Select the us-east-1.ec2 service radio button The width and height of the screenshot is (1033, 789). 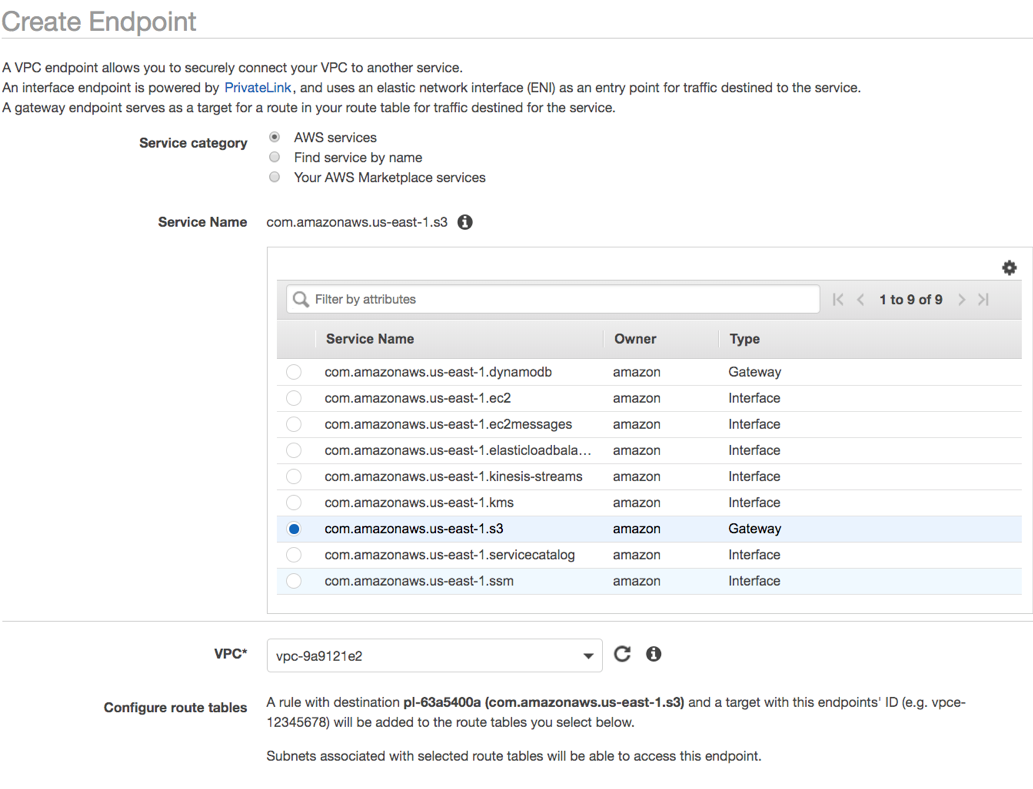pyautogui.click(x=294, y=398)
